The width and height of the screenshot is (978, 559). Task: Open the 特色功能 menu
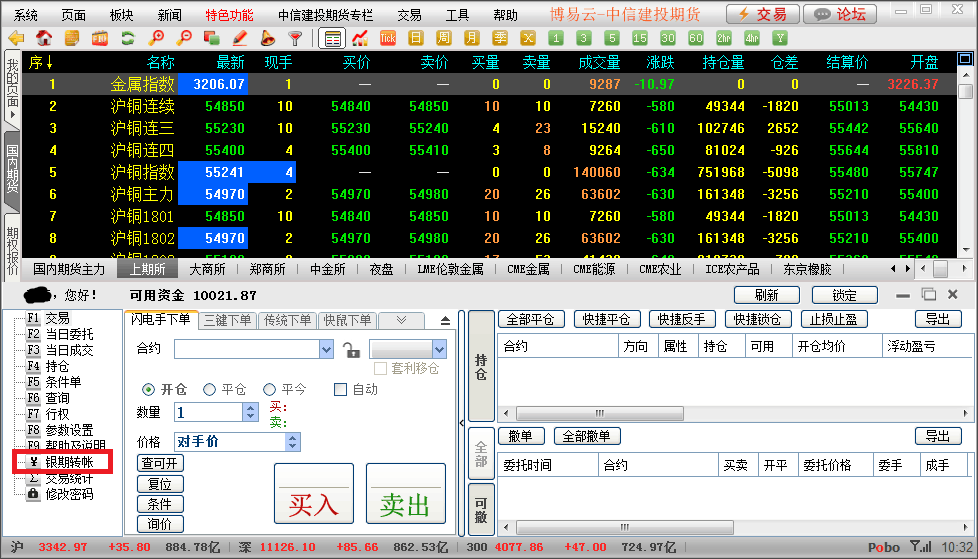[229, 15]
